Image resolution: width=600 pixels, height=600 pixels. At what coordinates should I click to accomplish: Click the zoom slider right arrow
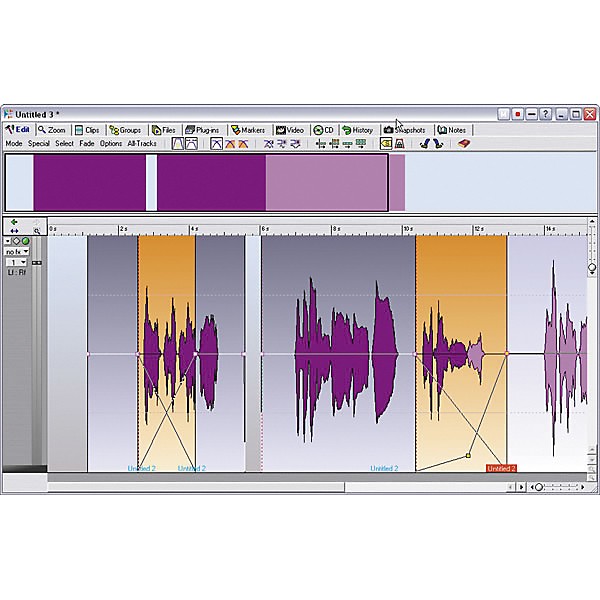coord(583,487)
